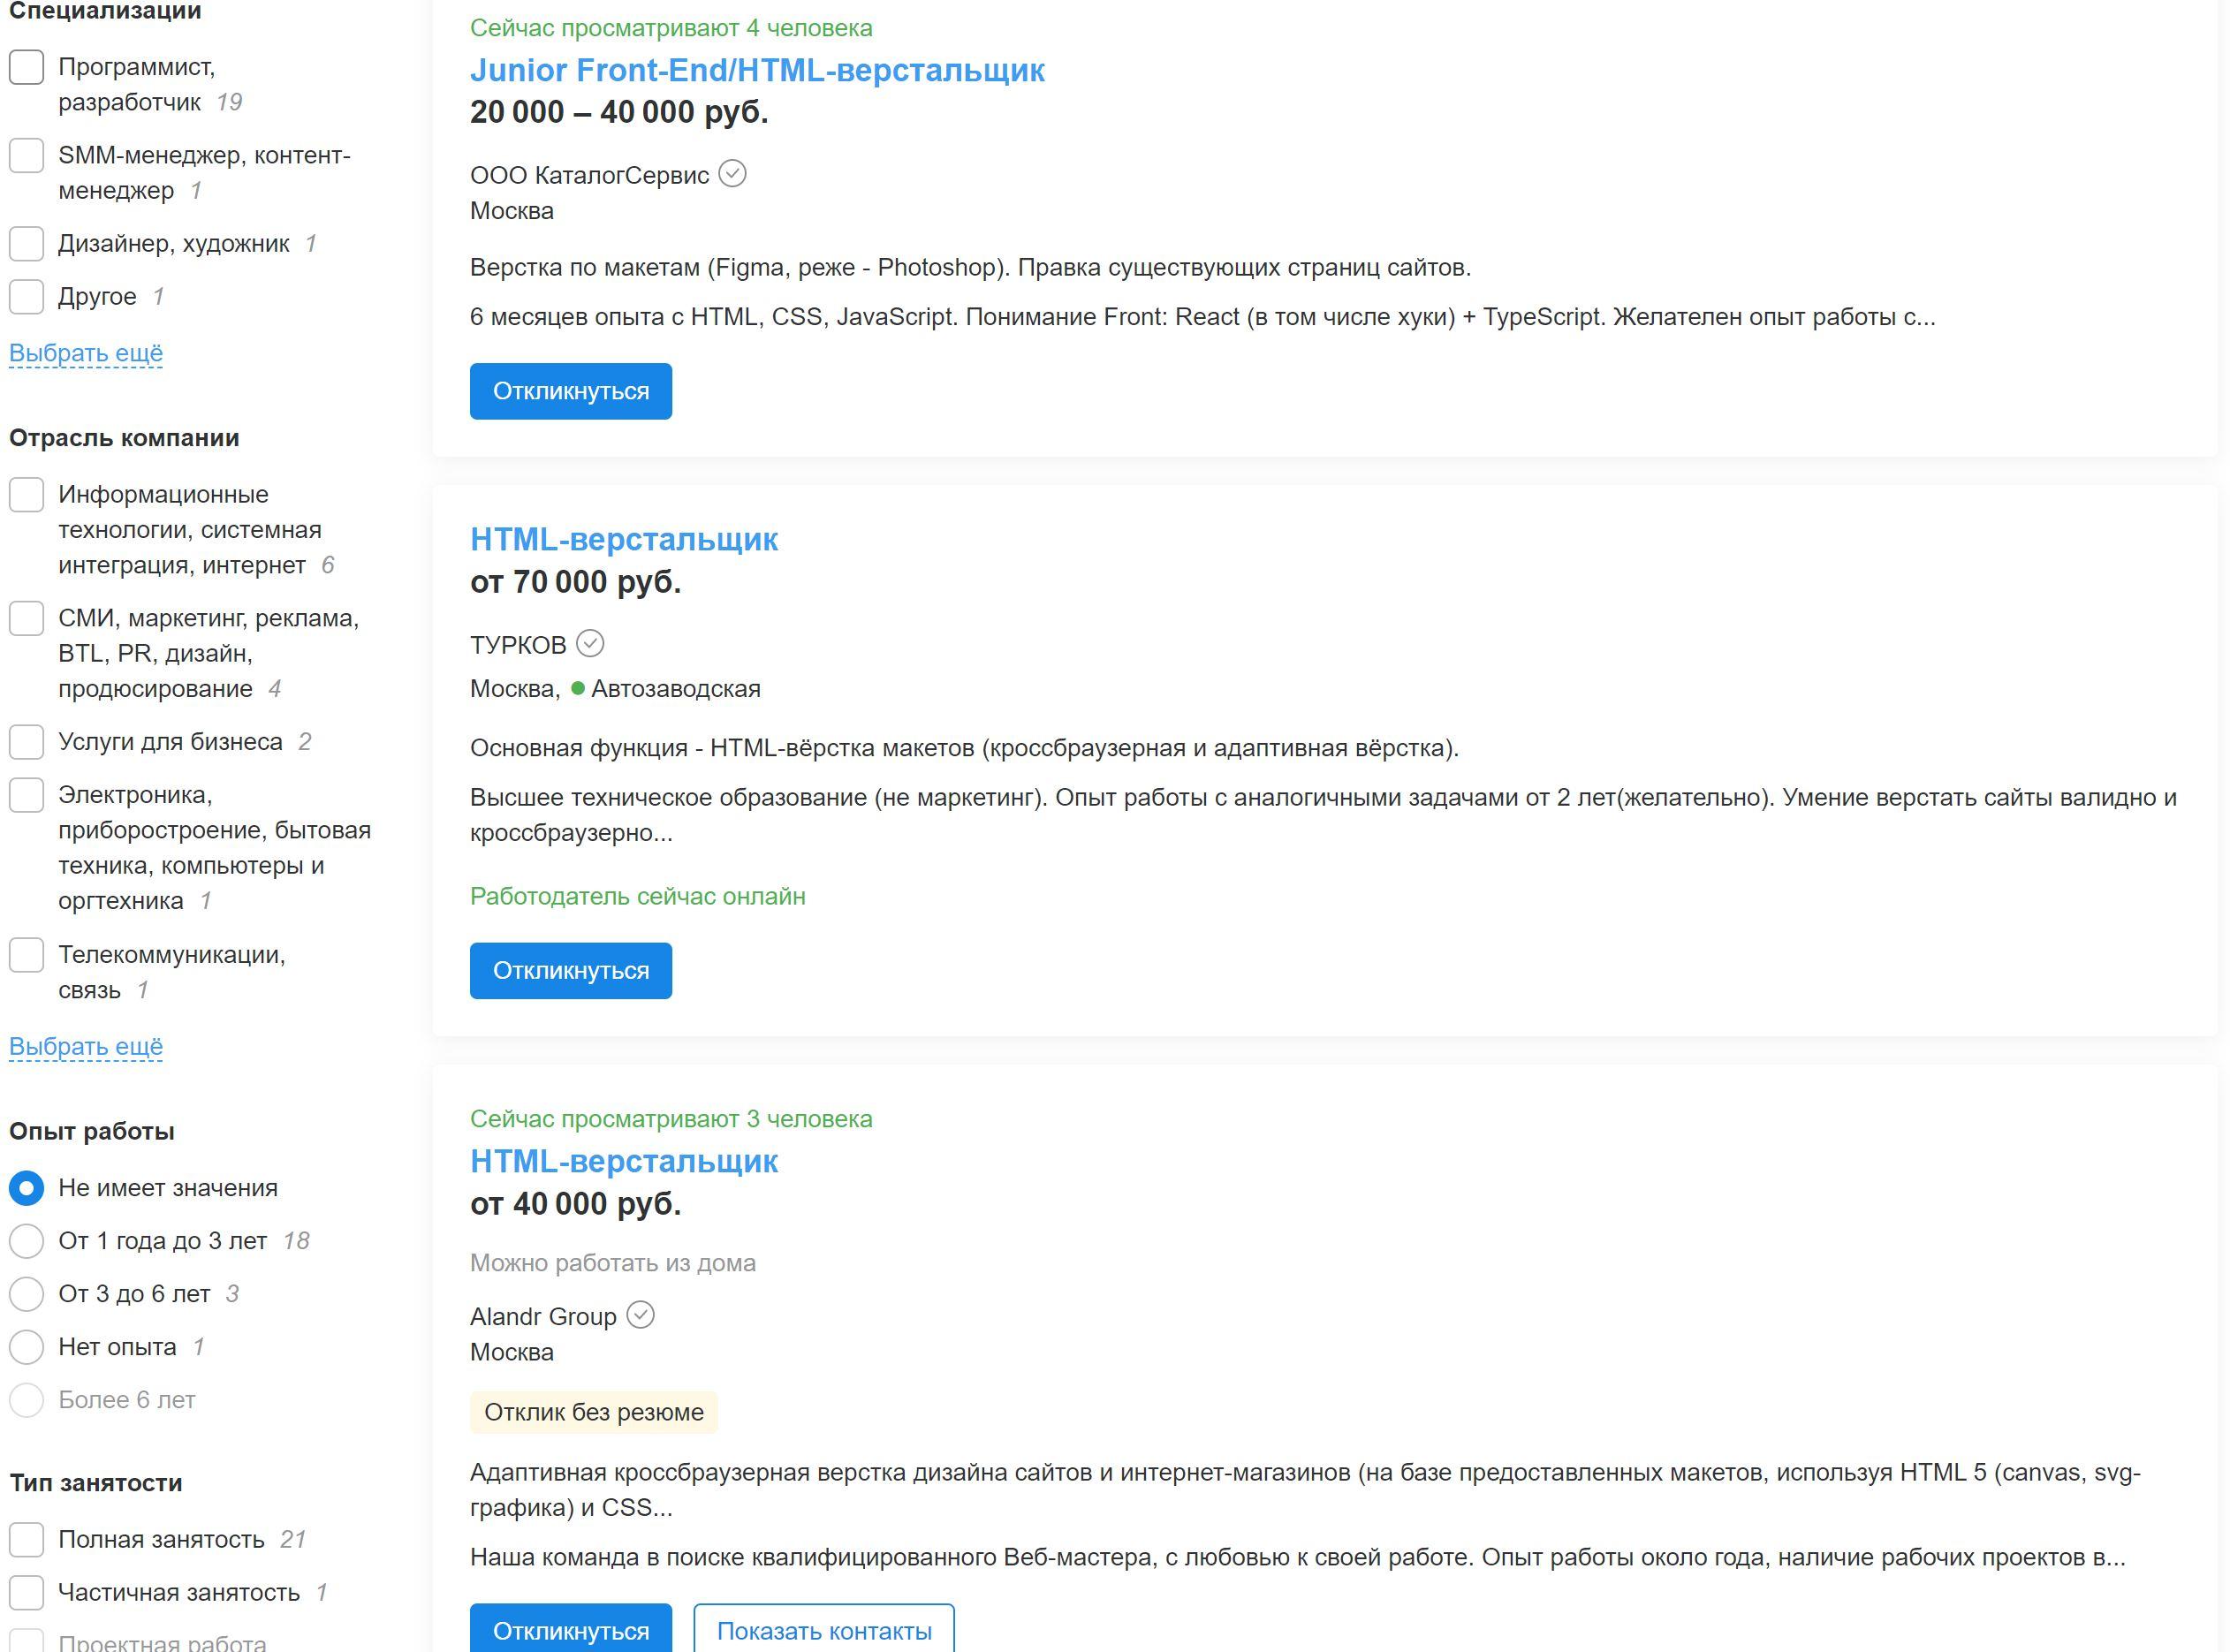Click green metro dot before Автозаводская
Viewport: 2230px width, 1652px height.
[577, 688]
